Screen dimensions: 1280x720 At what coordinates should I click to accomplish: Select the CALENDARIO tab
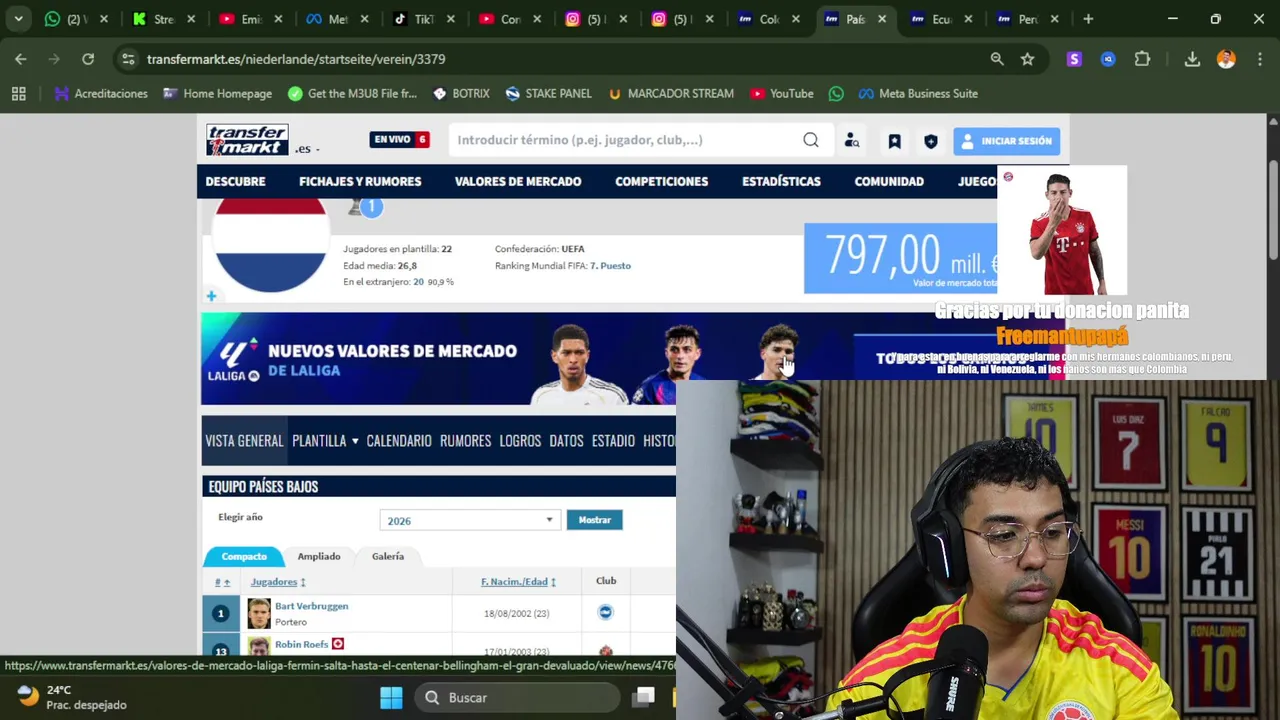399,441
